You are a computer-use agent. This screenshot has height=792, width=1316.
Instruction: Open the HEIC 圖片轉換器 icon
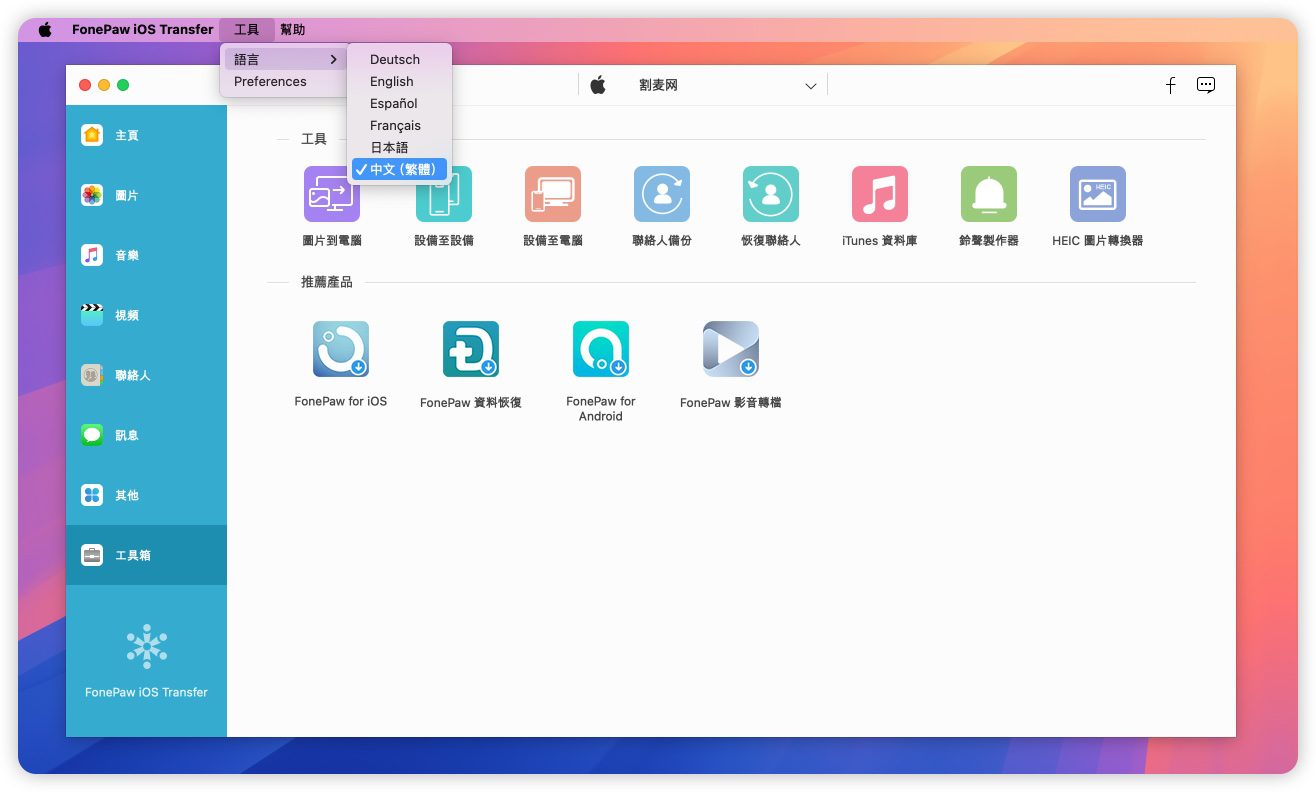1098,194
